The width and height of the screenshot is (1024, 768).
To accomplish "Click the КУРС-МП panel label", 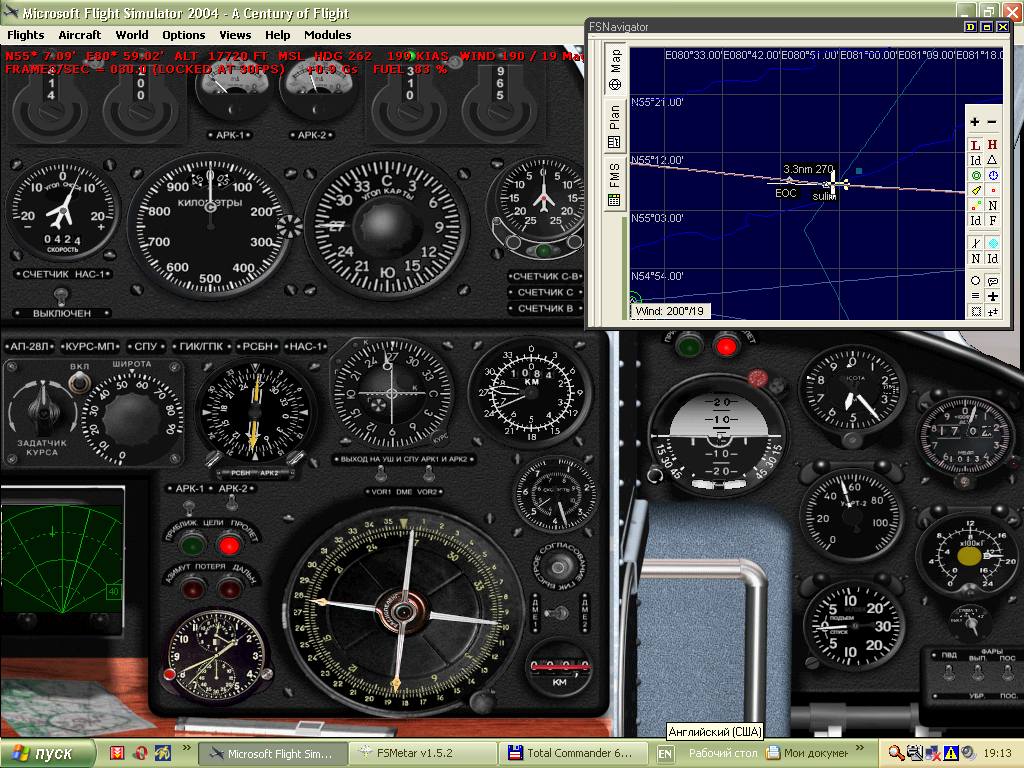I will click(x=89, y=346).
